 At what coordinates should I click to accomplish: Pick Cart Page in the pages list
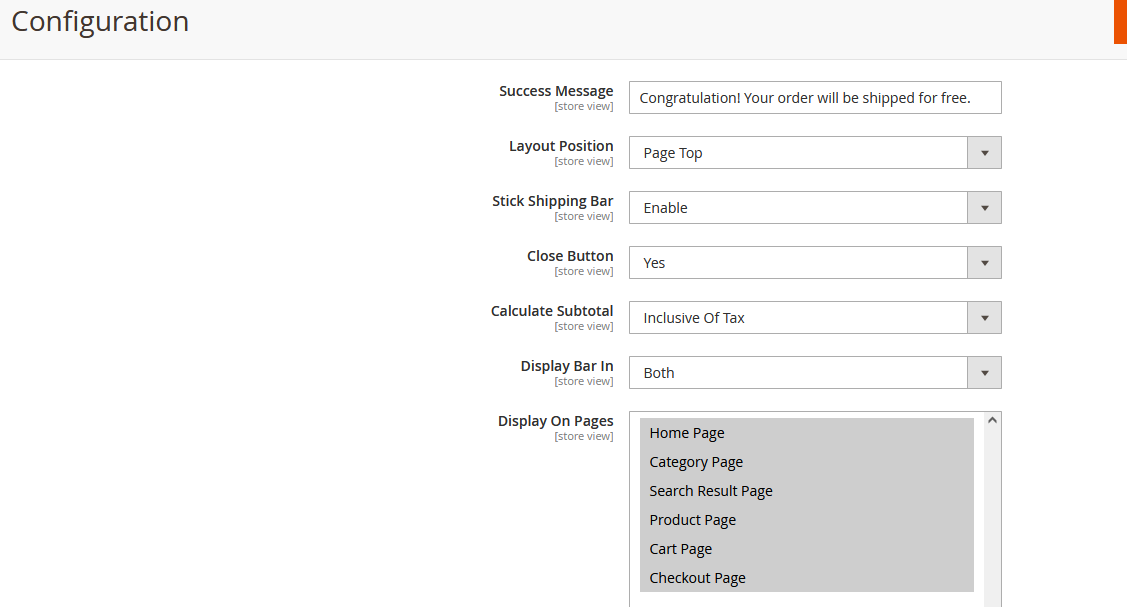tap(806, 549)
